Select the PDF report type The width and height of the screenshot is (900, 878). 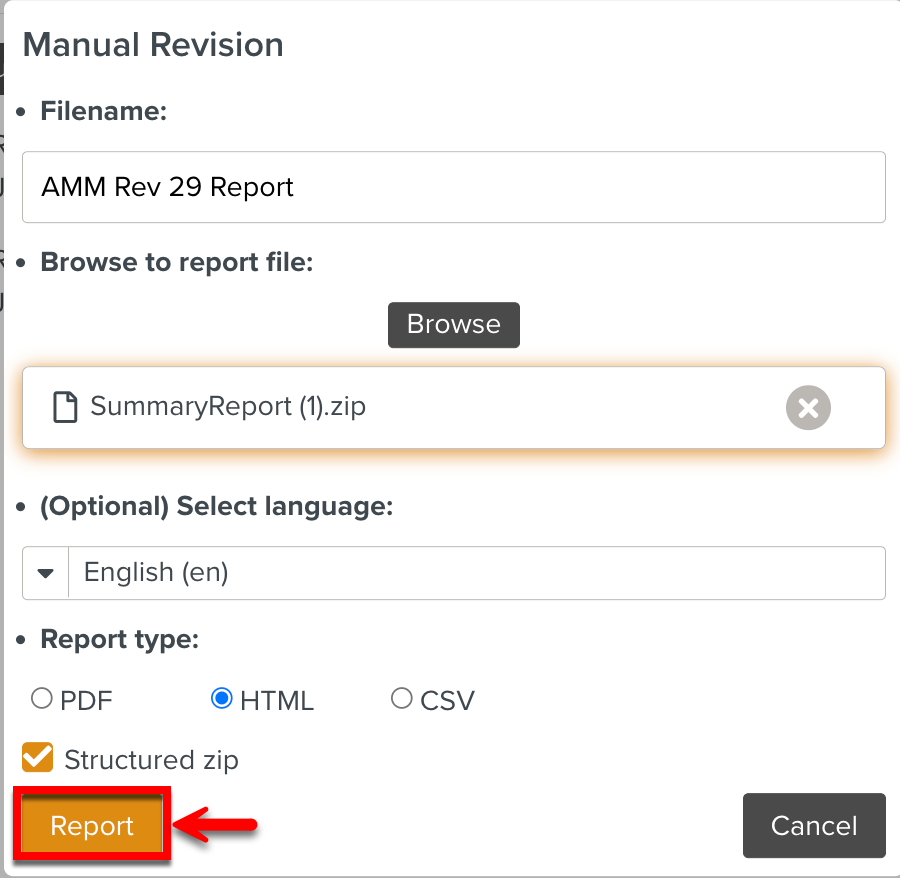pyautogui.click(x=41, y=698)
